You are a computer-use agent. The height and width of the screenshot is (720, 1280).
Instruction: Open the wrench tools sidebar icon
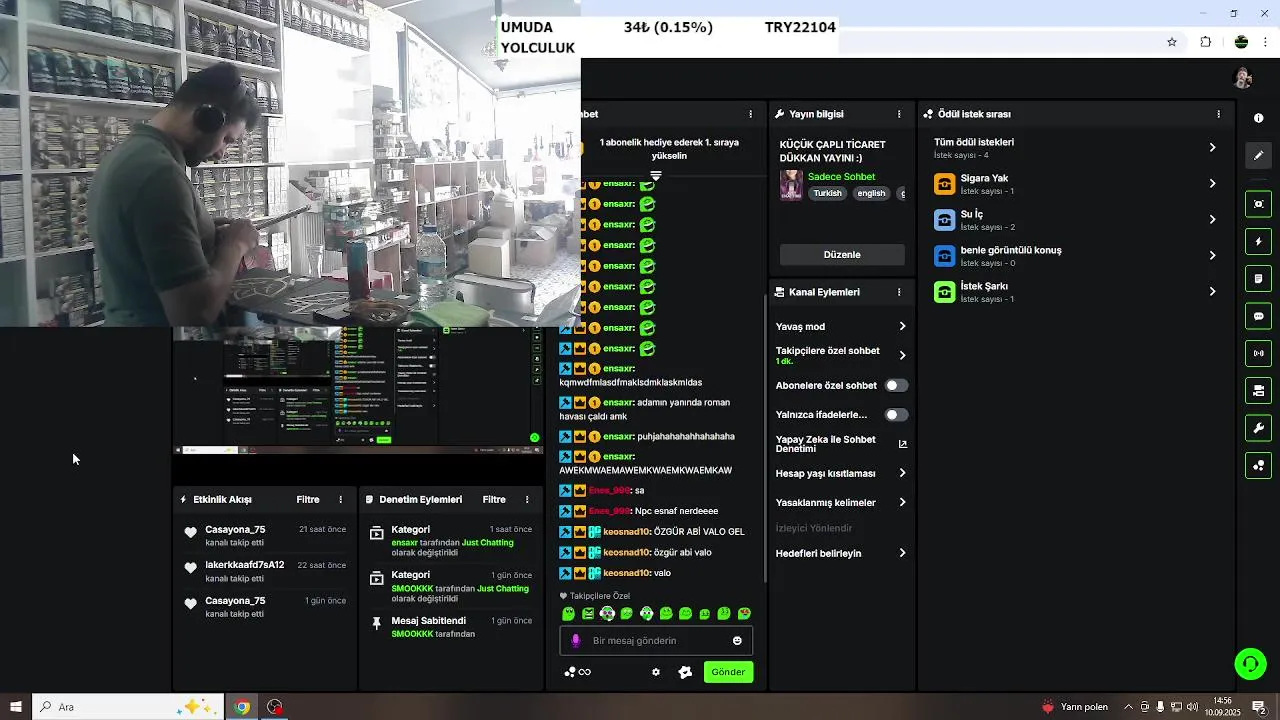pyautogui.click(x=1258, y=428)
